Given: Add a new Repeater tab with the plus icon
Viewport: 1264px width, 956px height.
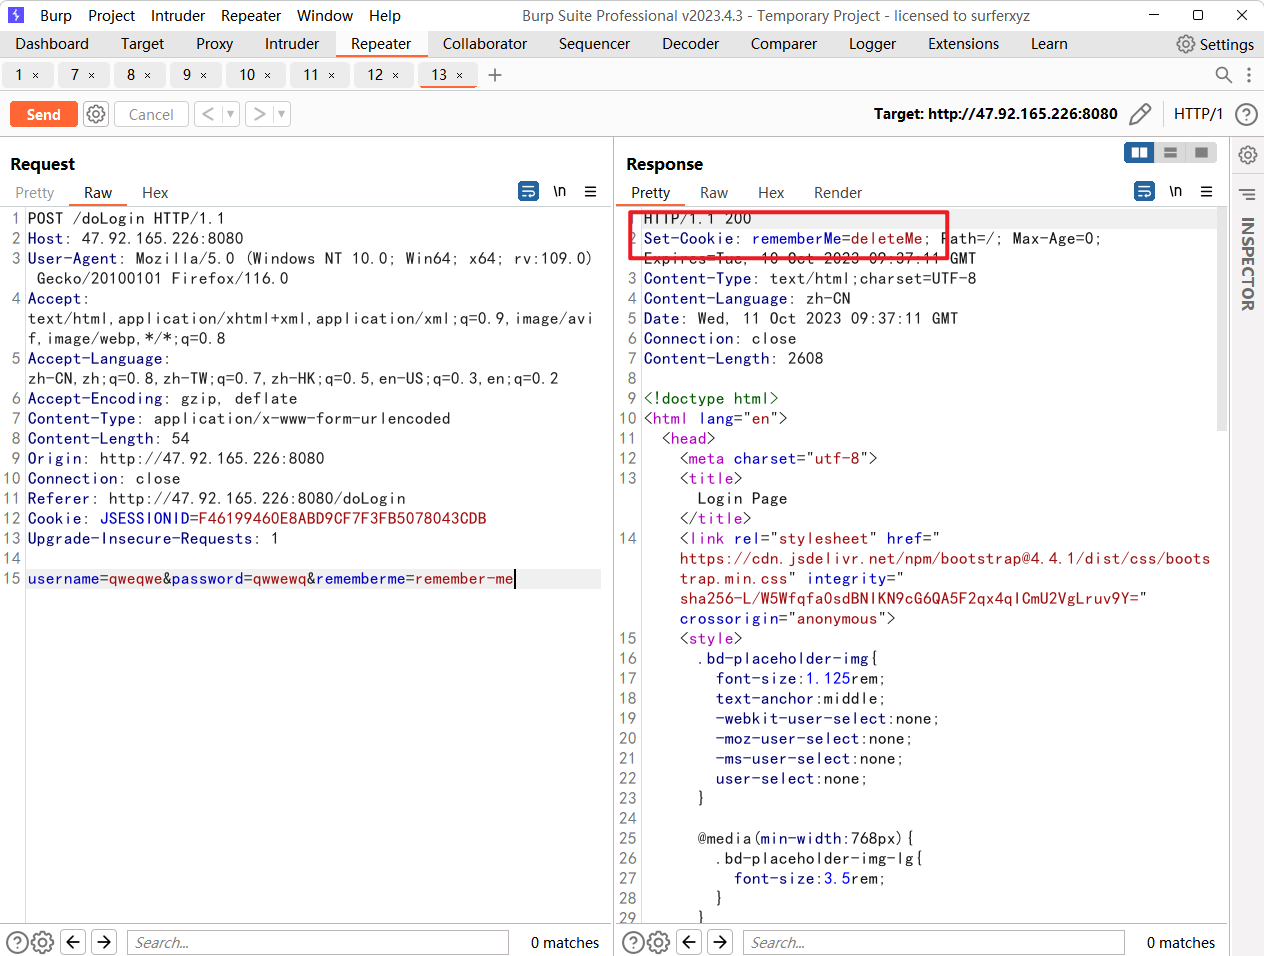Looking at the screenshot, I should (x=495, y=75).
